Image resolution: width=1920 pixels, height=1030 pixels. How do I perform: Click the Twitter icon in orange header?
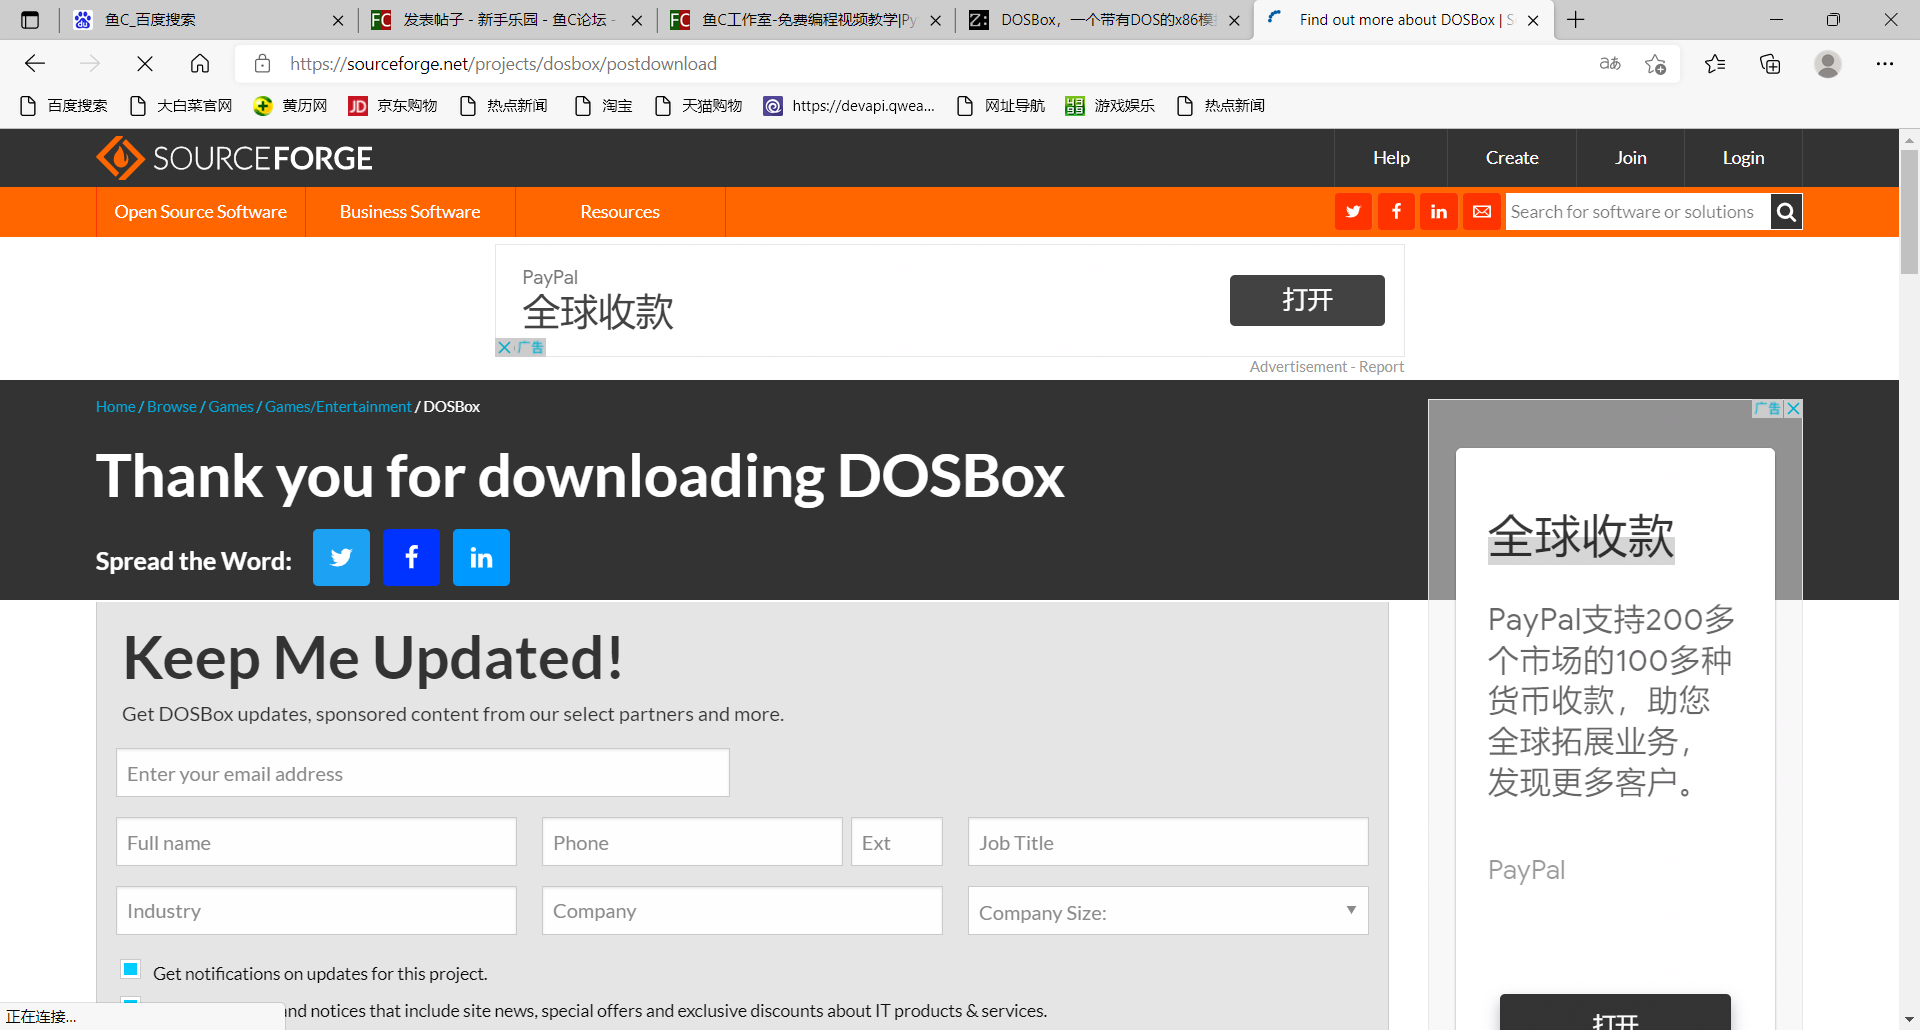pos(1353,212)
